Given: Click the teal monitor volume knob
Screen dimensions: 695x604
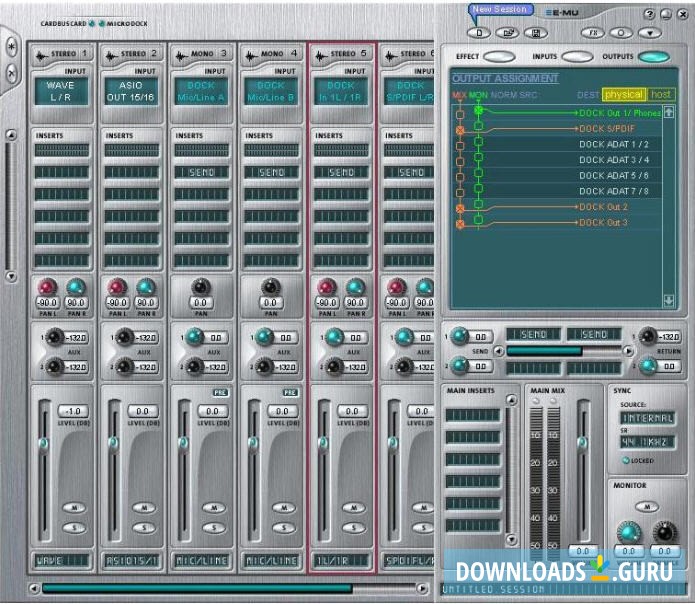Looking at the screenshot, I should click(x=628, y=531).
